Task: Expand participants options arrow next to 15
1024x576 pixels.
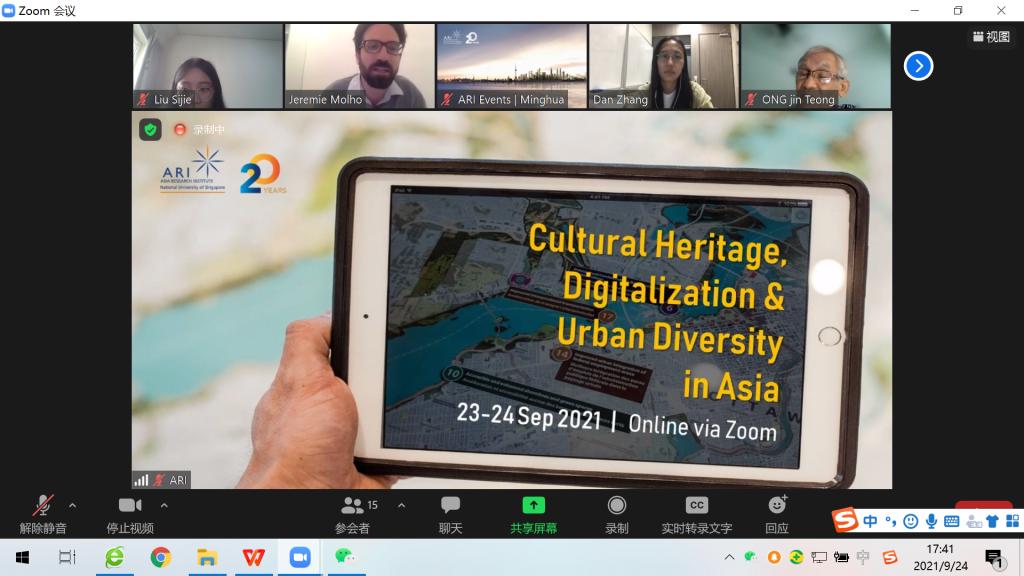Action: (x=402, y=505)
